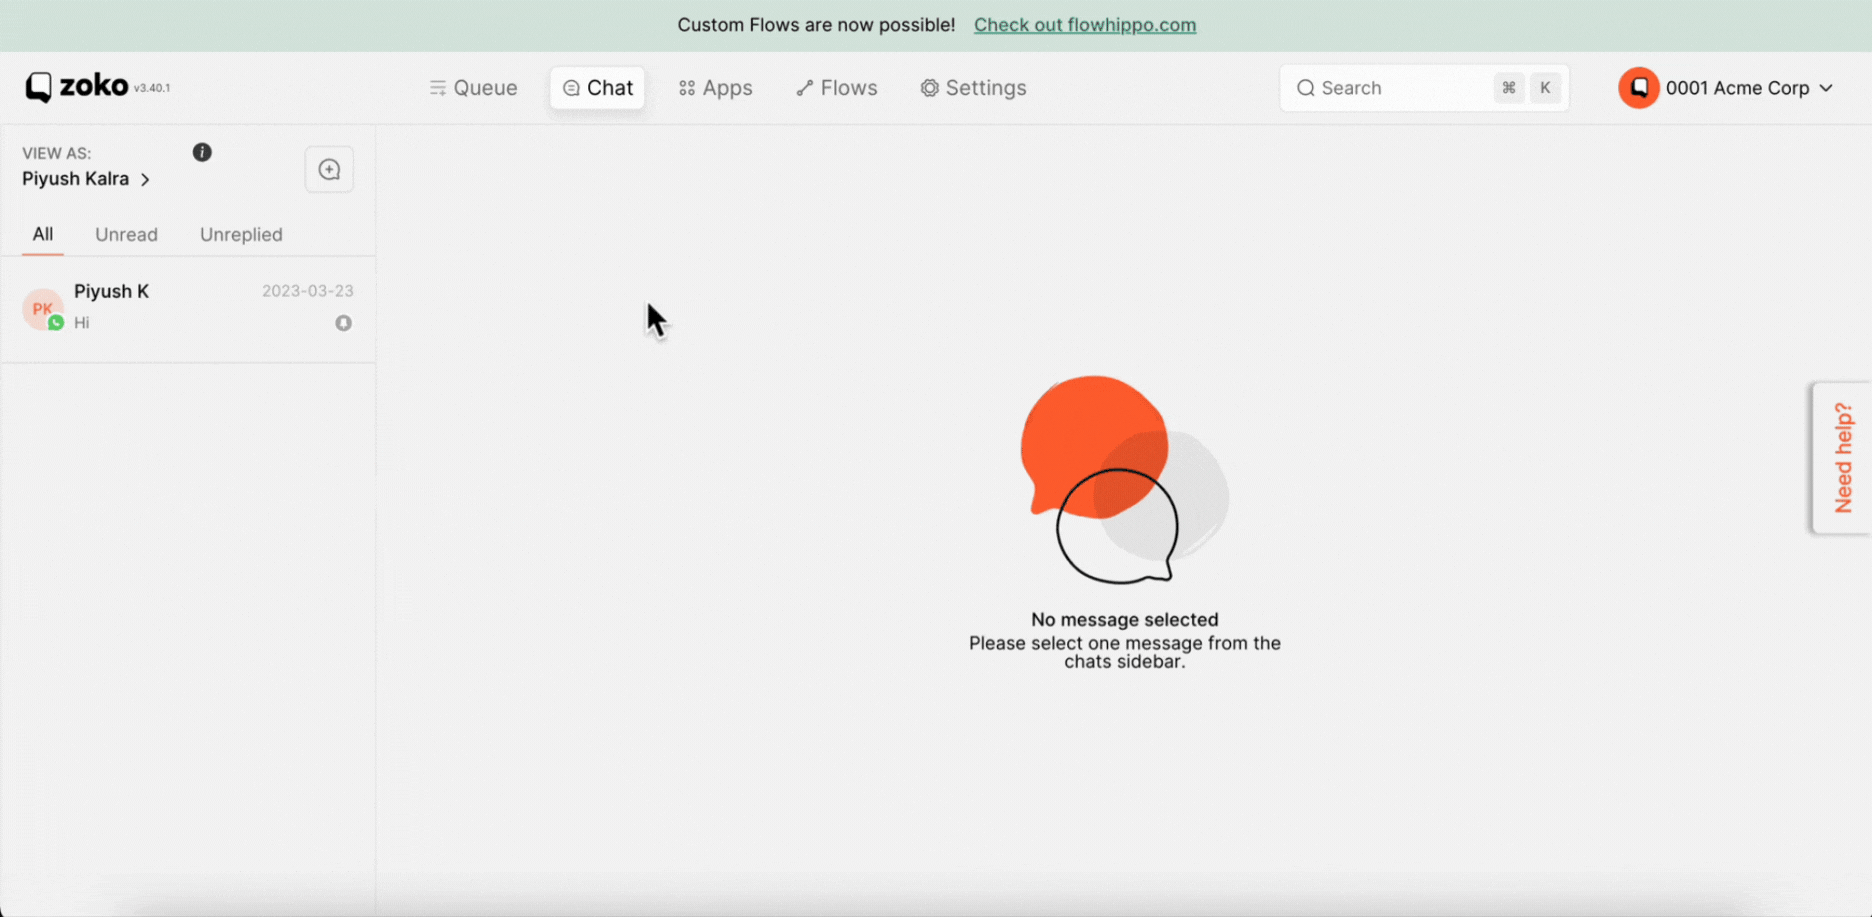
Task: Open the Queue tab
Action: coord(473,88)
